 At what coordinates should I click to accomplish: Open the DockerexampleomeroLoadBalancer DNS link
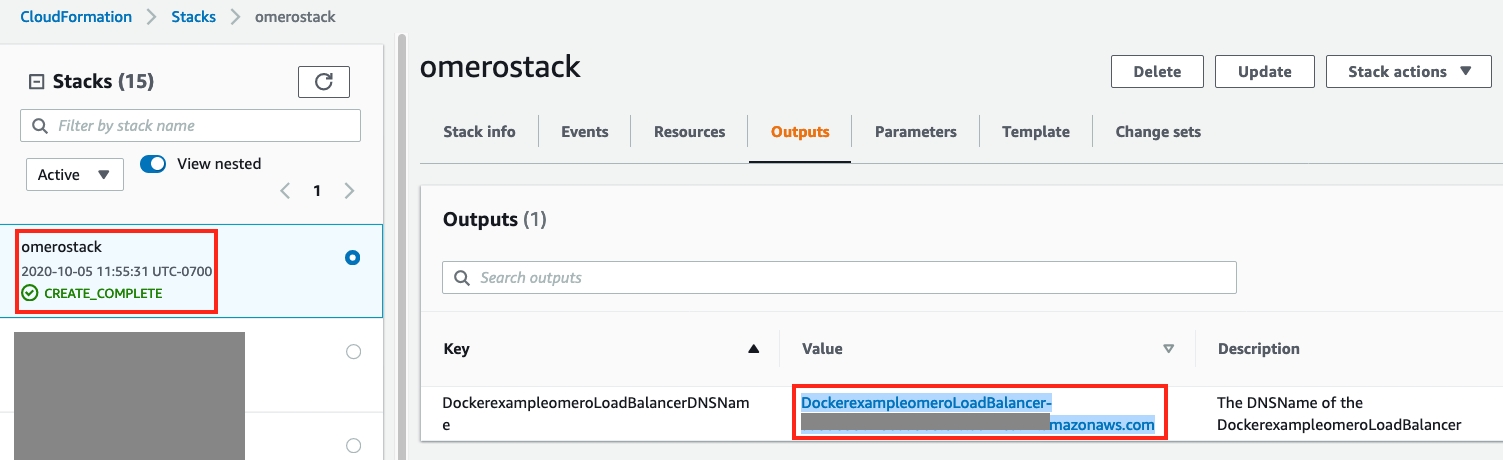click(x=978, y=414)
